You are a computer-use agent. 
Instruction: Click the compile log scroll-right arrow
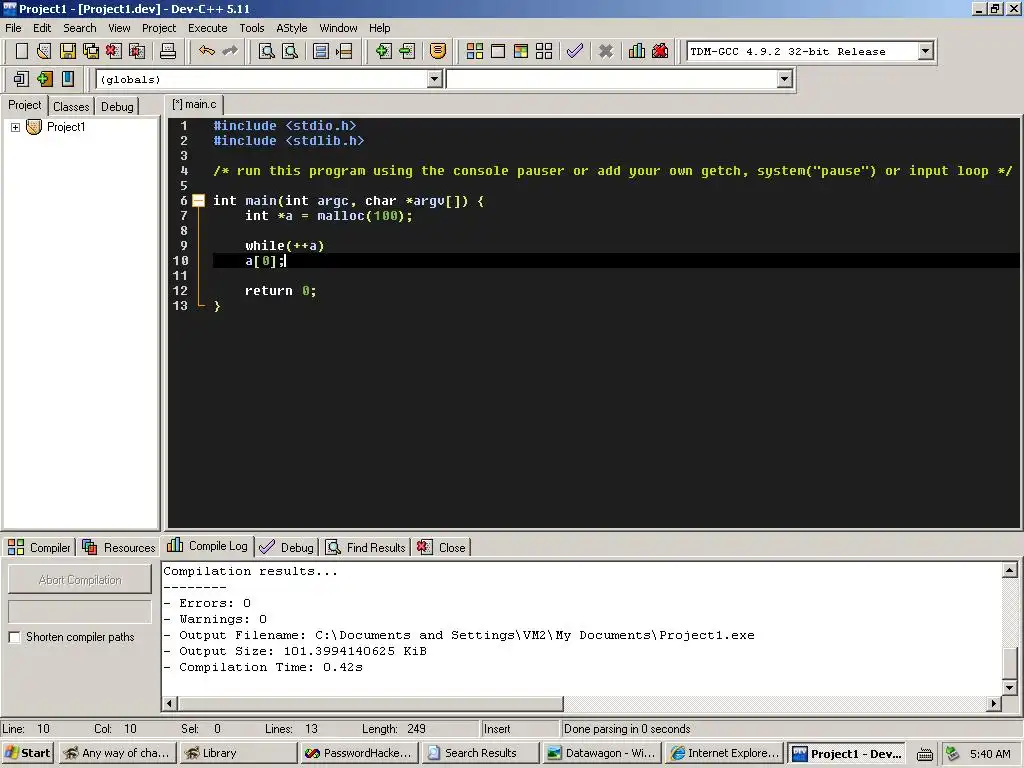pyautogui.click(x=993, y=703)
